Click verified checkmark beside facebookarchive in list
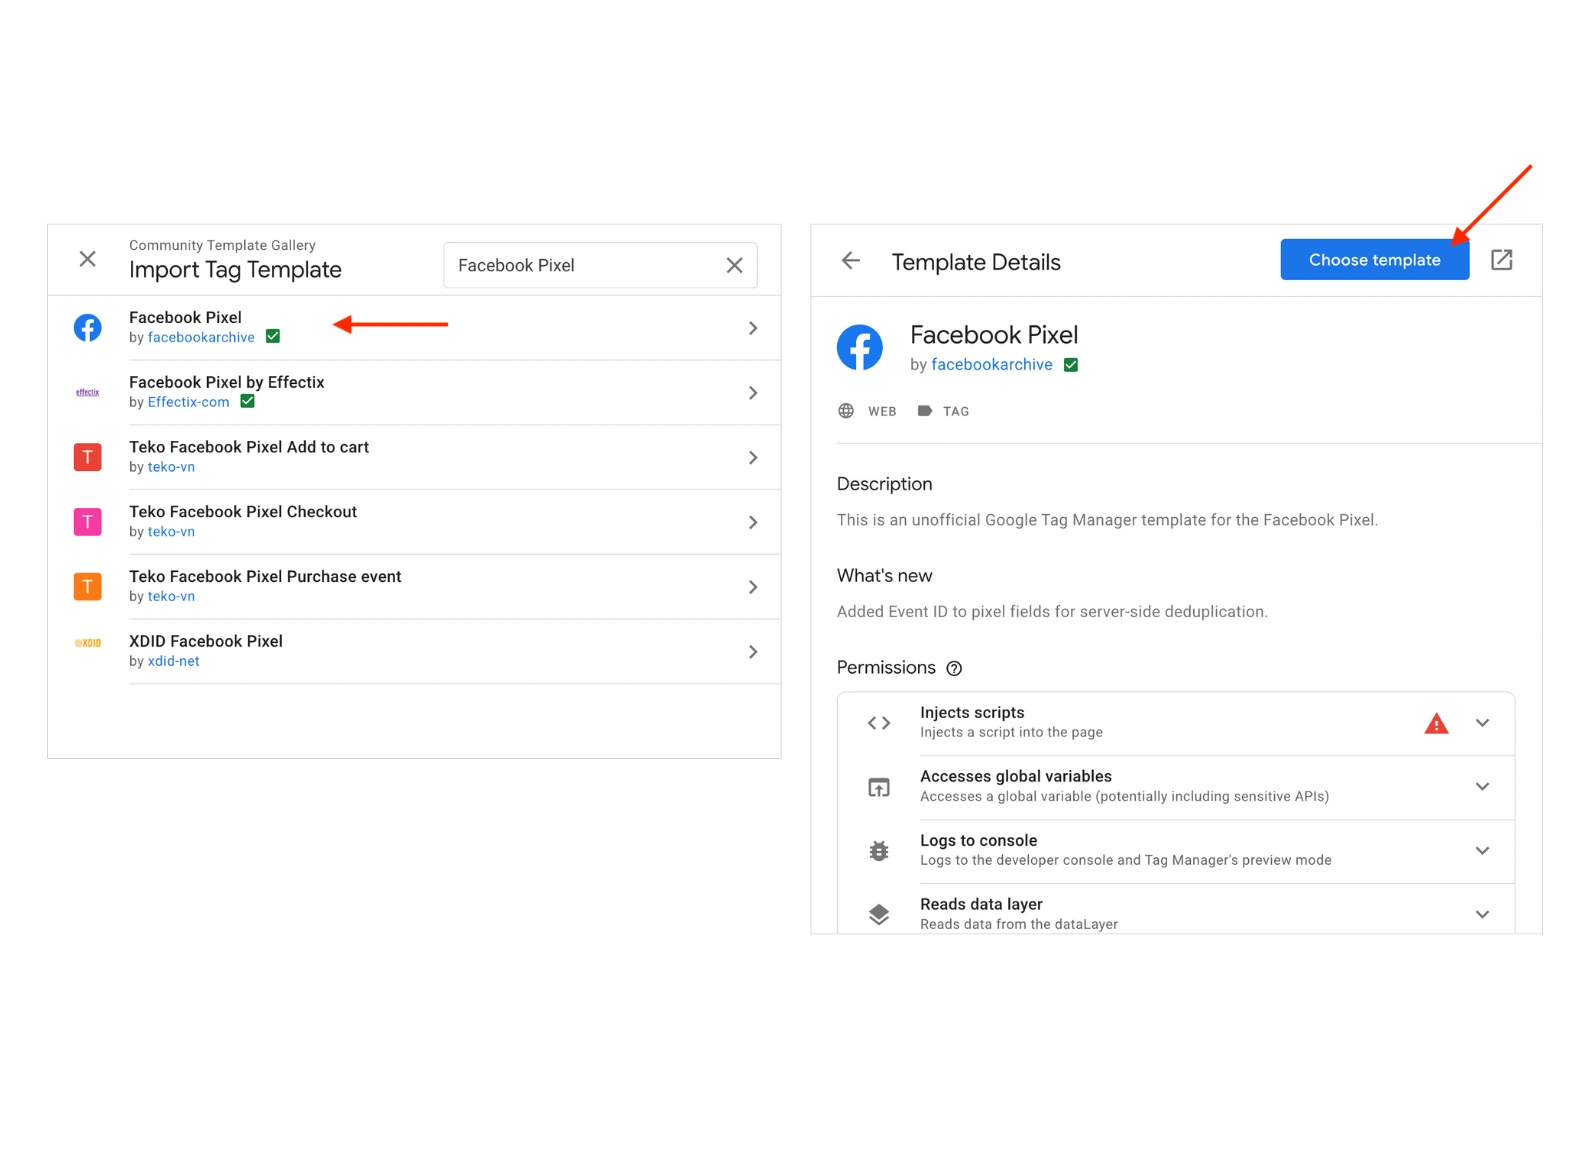This screenshot has height=1158, width=1590. (273, 337)
